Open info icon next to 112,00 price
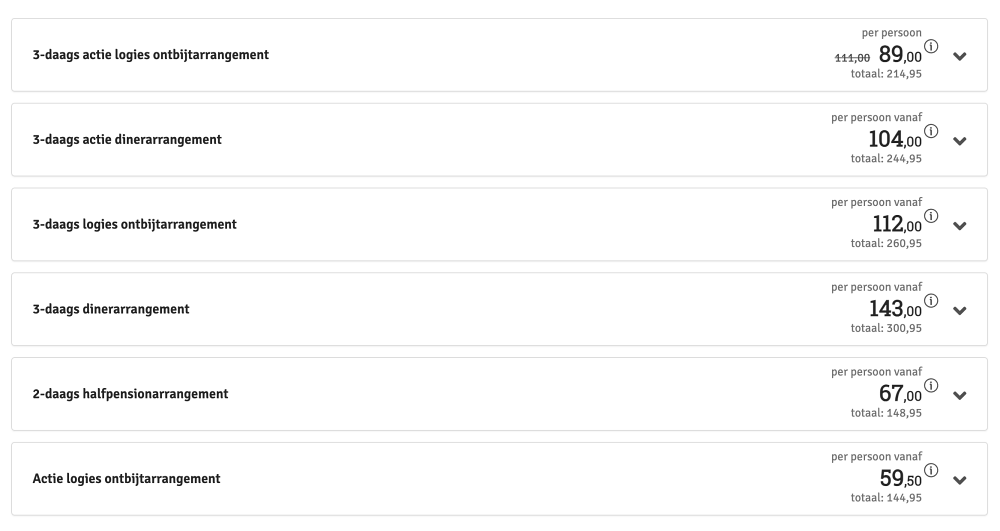 click(931, 216)
